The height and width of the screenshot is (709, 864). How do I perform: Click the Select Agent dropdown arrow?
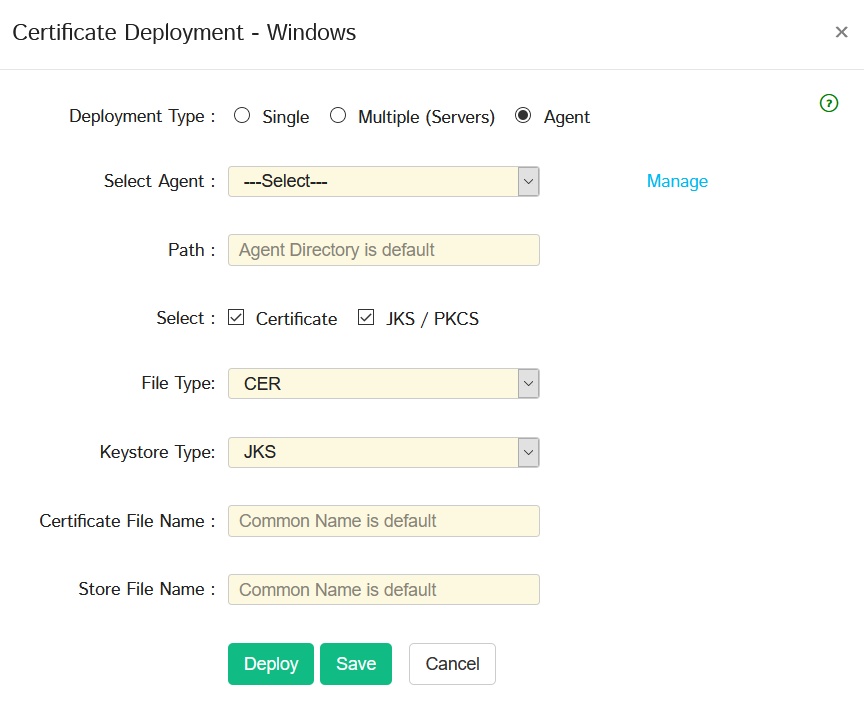529,181
